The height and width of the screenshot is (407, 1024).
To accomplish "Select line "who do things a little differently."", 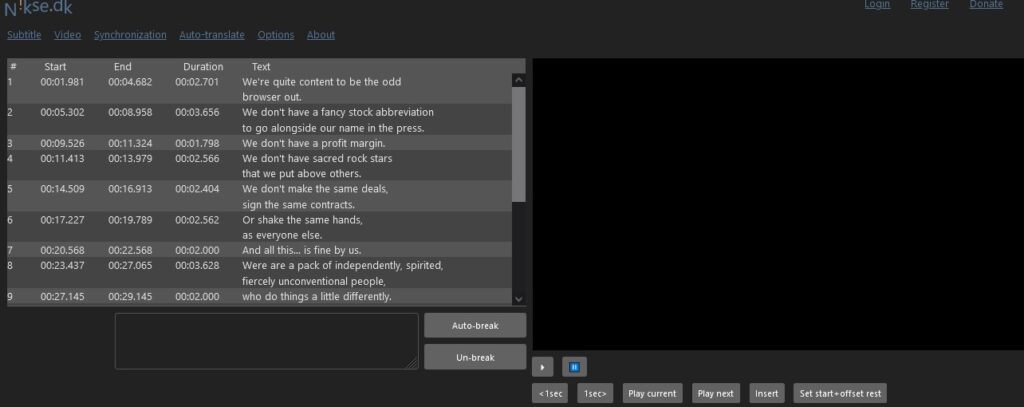I will point(317,297).
